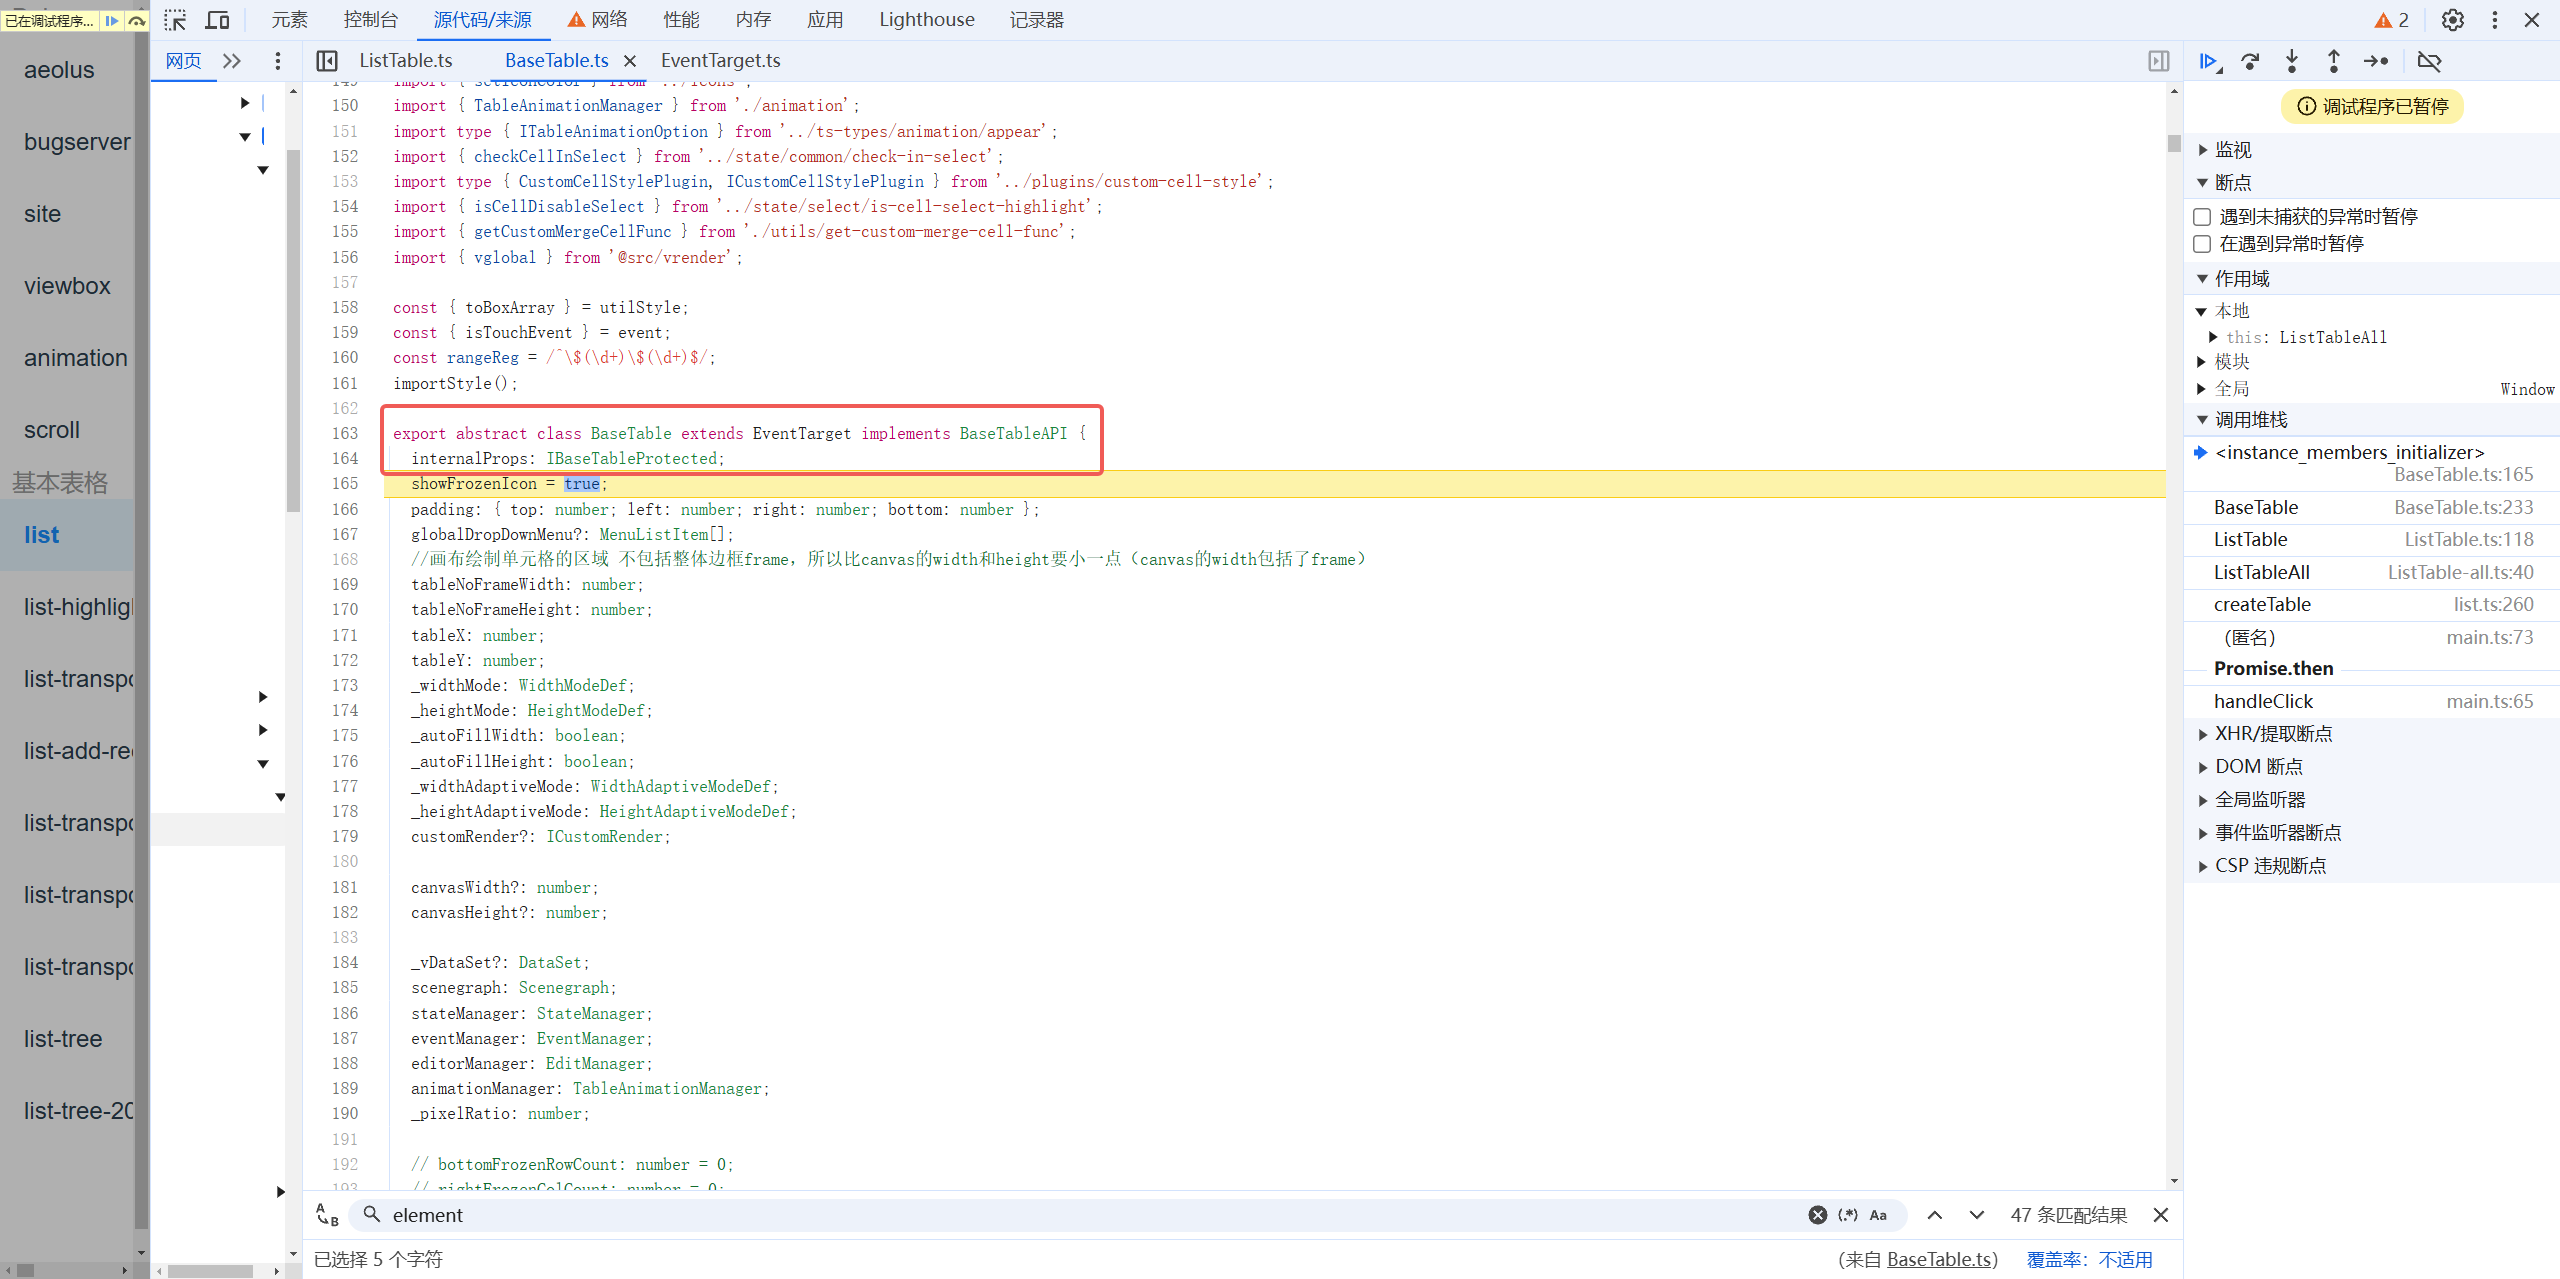Open DevTools settings gear
Screen dimensions: 2560x1279
click(2452, 20)
